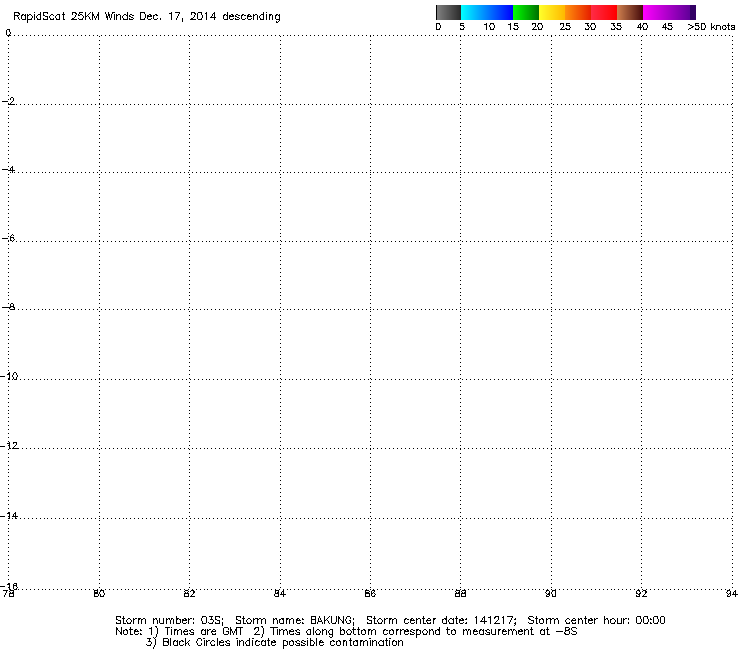
Task: Click the colorbar tick label '35'
Action: tap(616, 27)
